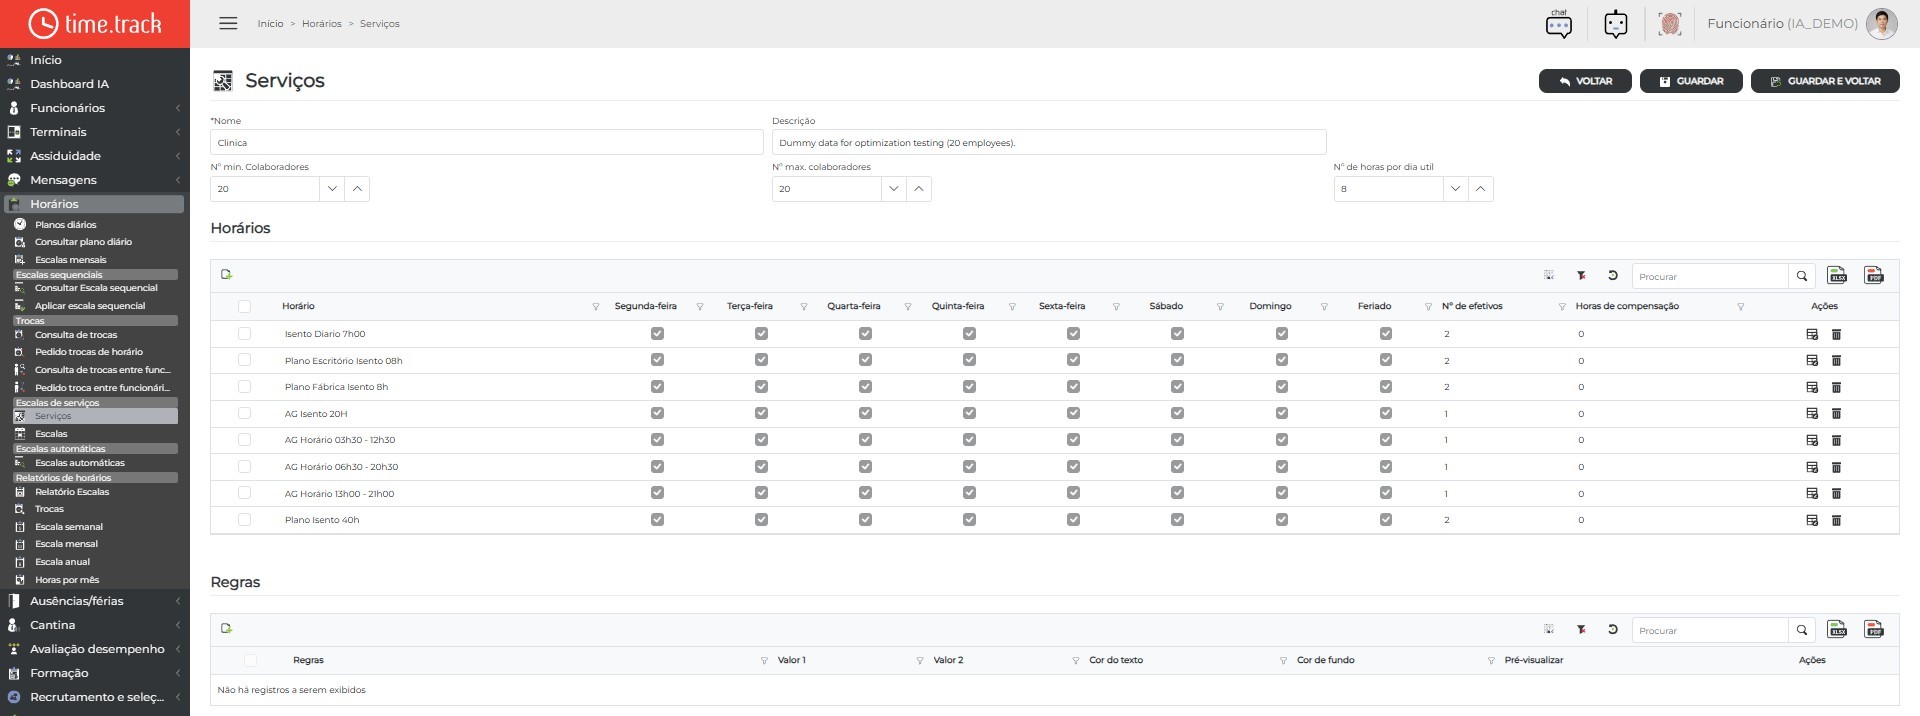Toggle Segunda-feira for Isento Diario 7h00

(657, 333)
